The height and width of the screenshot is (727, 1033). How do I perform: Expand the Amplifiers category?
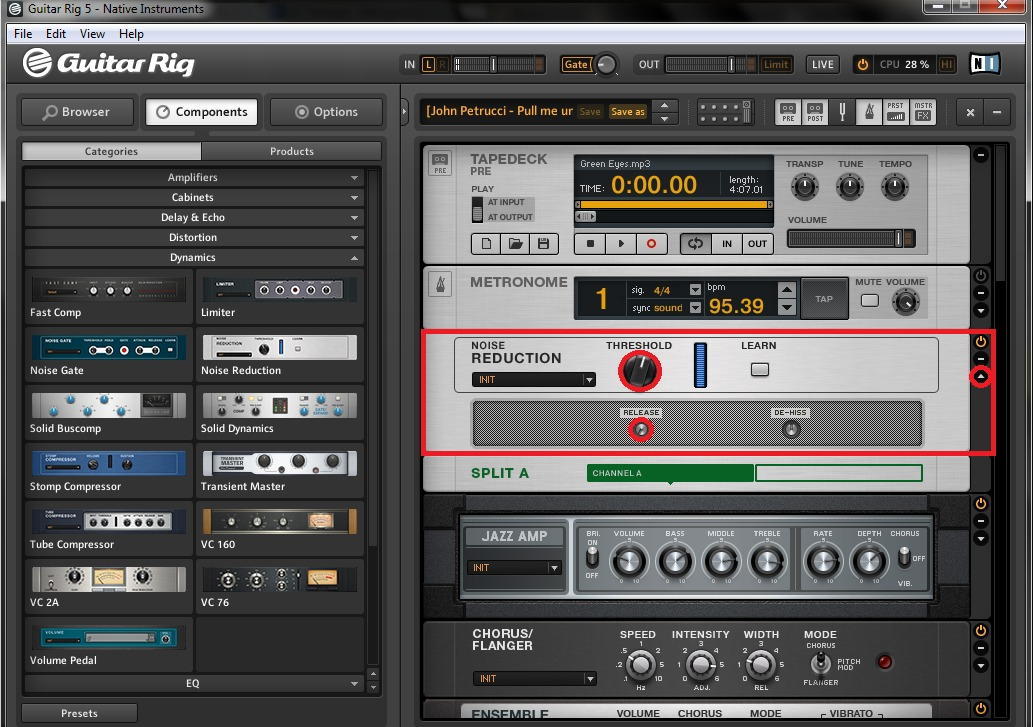[192, 178]
